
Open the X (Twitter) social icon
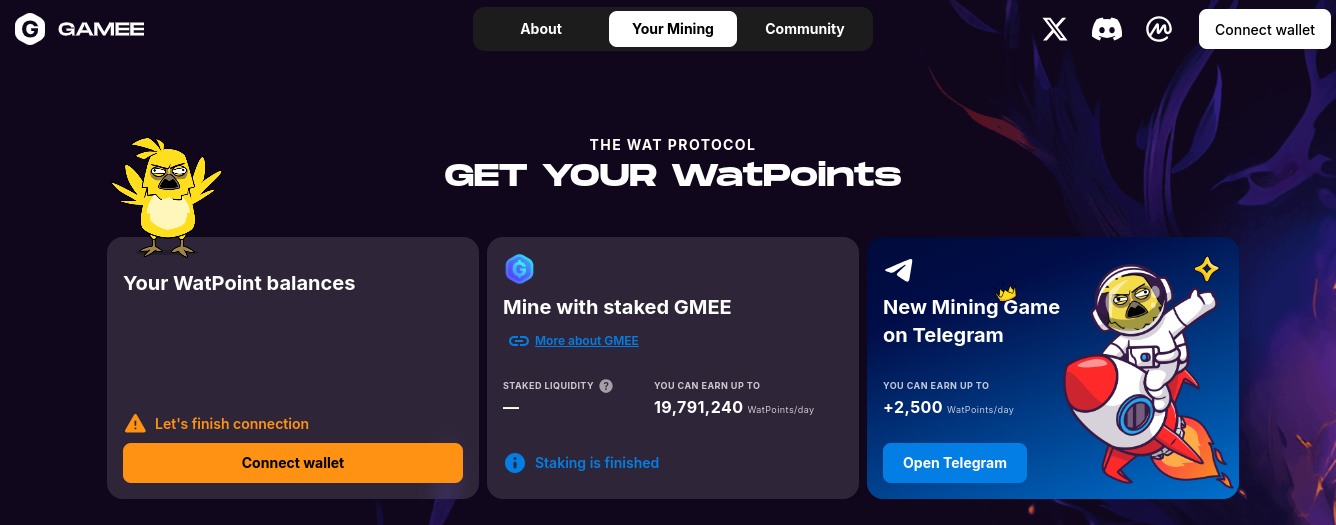(1055, 29)
